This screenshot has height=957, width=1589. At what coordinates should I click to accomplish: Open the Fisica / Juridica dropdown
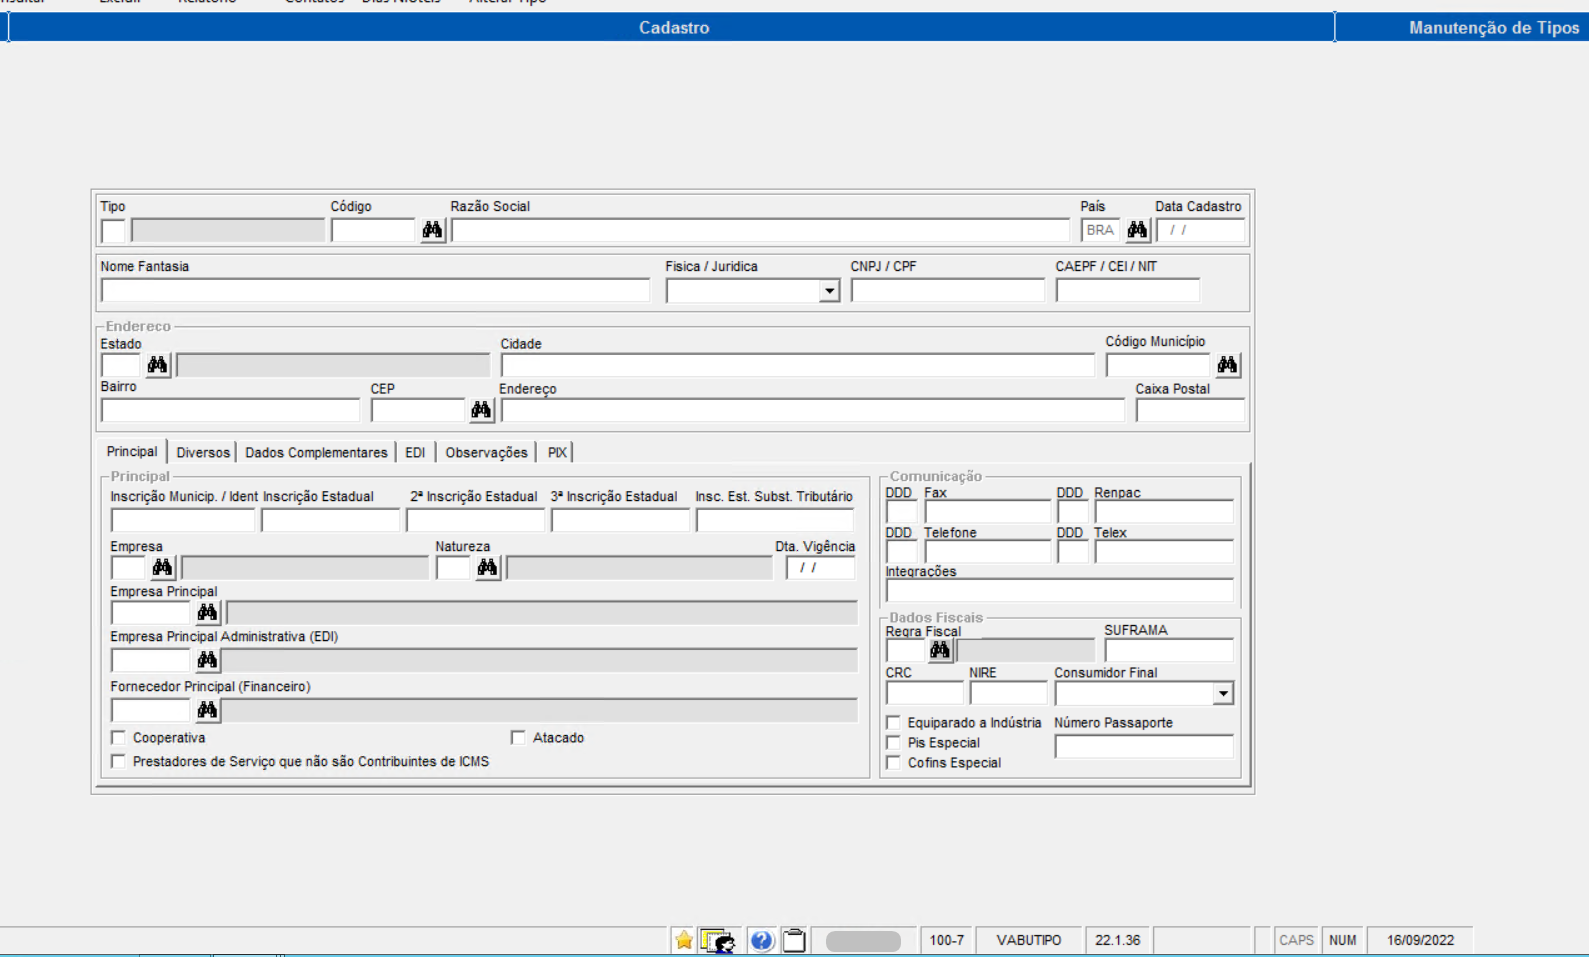pyautogui.click(x=829, y=291)
